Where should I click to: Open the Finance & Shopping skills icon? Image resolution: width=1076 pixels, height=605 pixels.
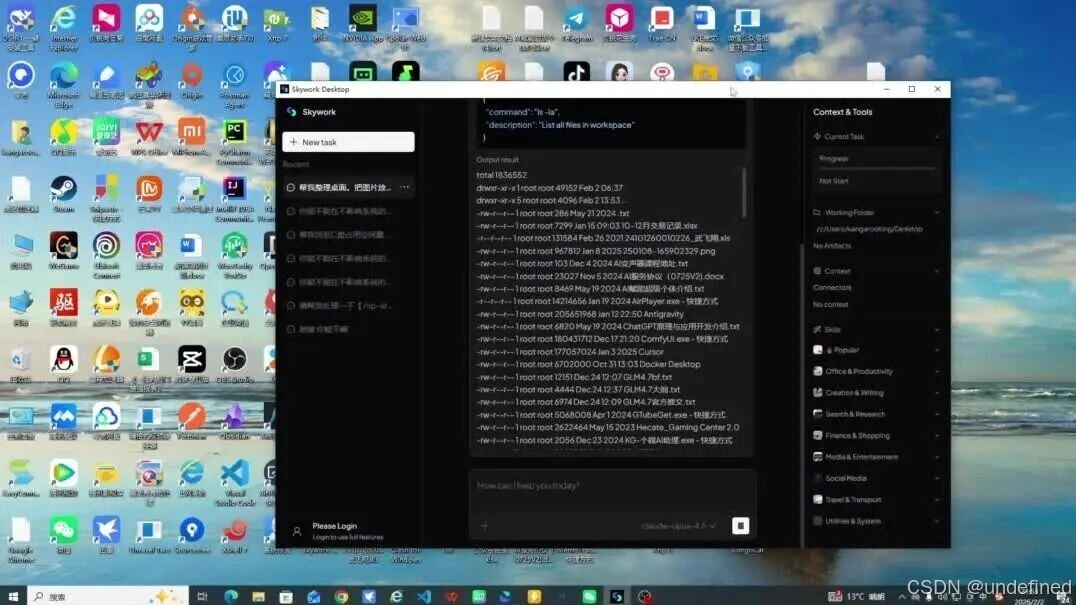point(817,436)
